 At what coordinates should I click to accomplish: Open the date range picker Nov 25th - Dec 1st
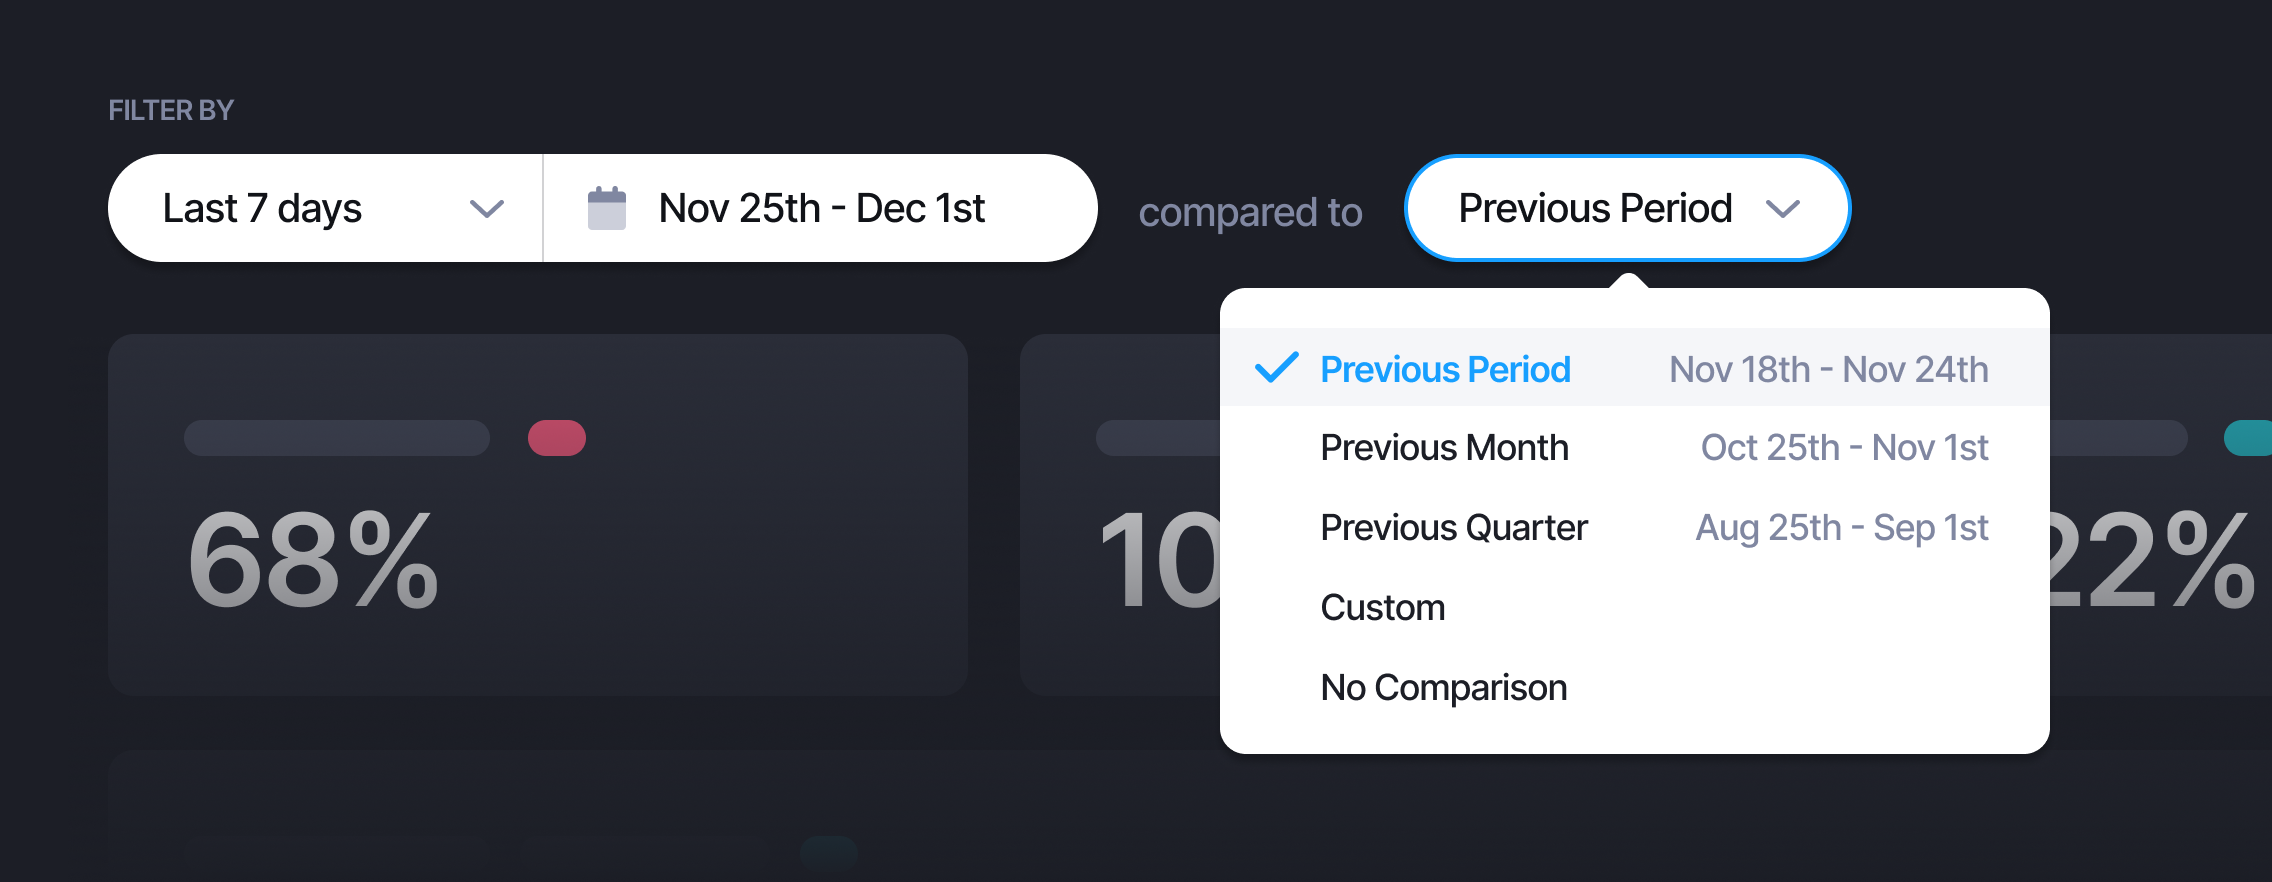point(820,208)
